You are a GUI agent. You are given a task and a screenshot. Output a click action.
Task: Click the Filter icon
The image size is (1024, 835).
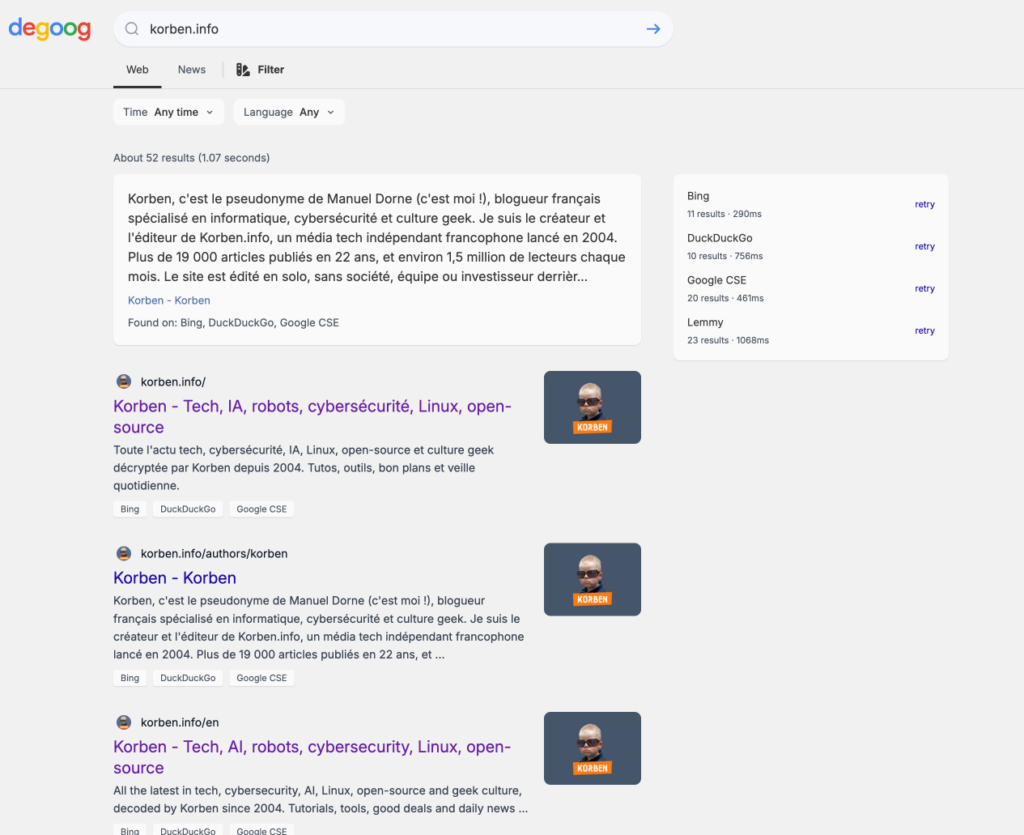(x=243, y=70)
